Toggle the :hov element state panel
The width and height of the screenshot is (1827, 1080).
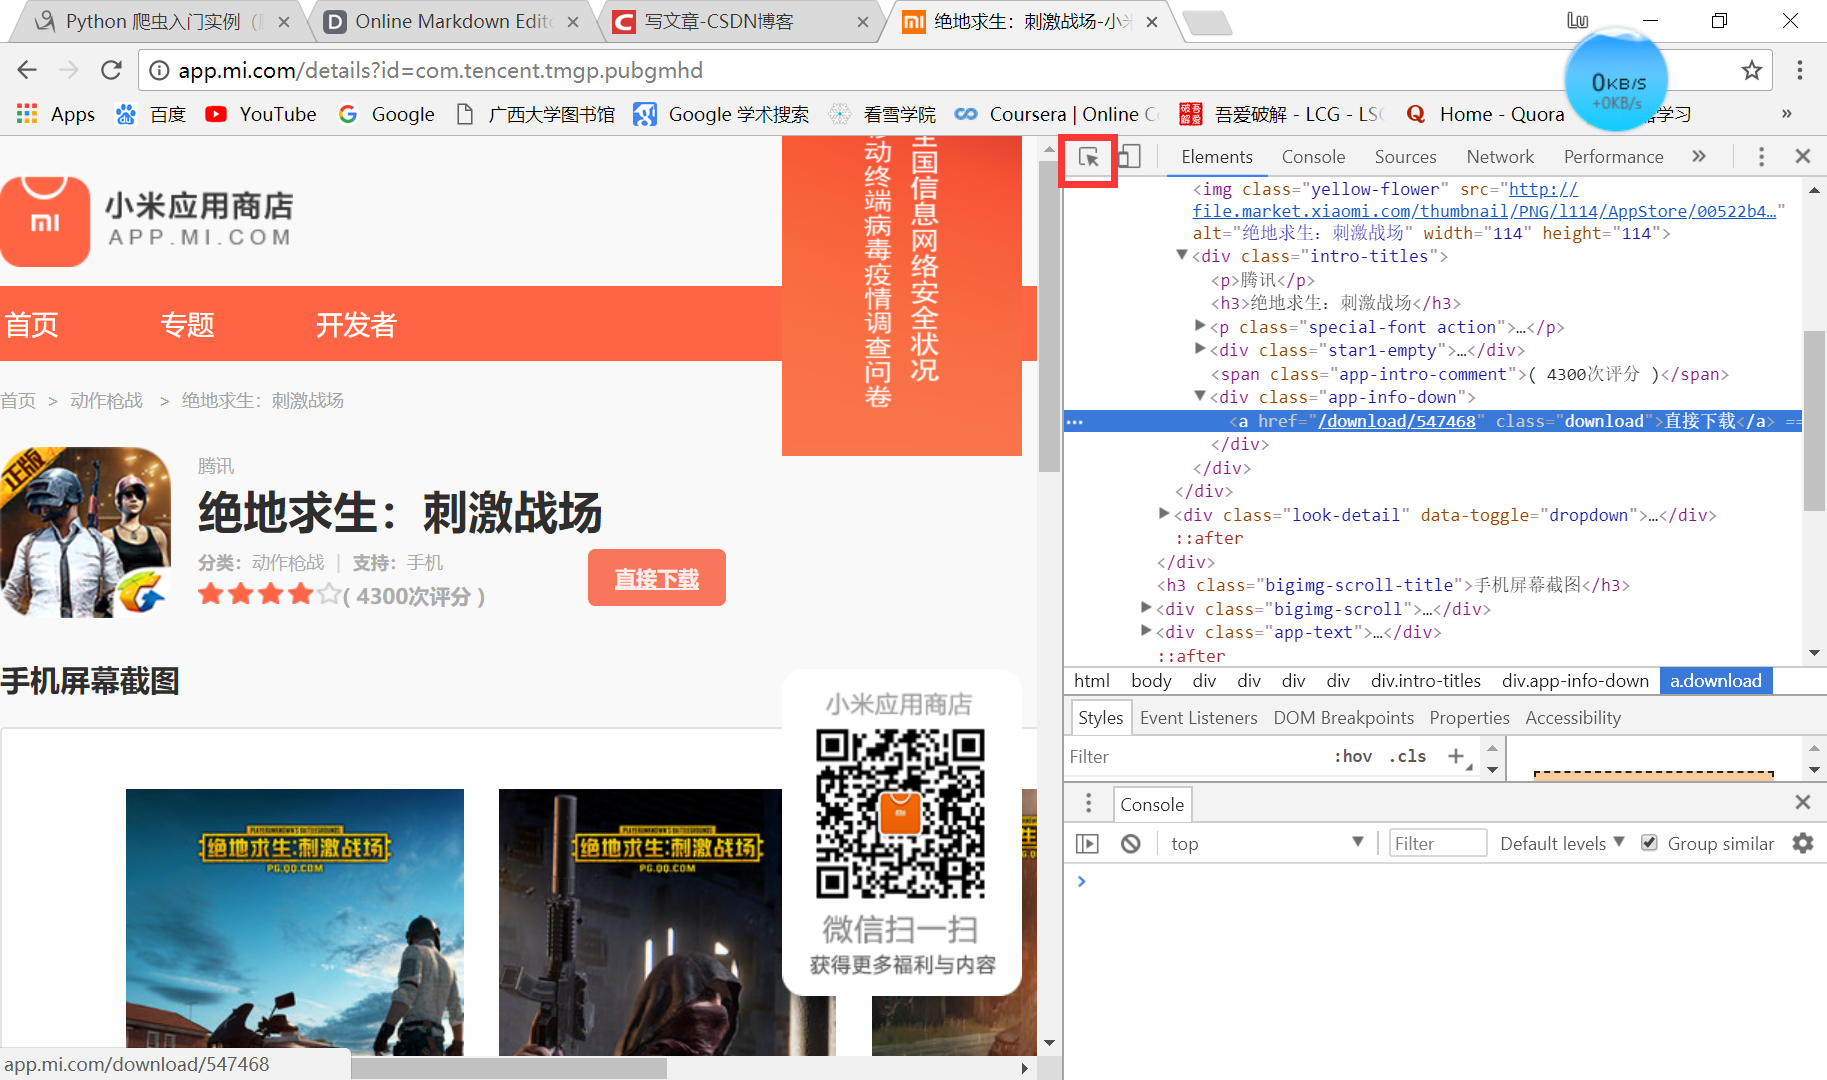point(1353,756)
